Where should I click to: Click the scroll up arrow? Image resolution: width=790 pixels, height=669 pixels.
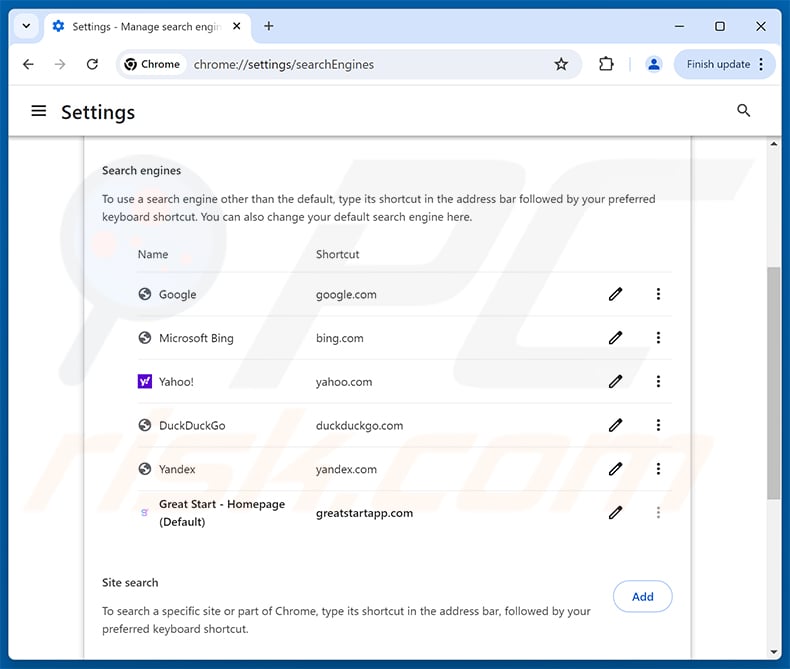click(773, 144)
